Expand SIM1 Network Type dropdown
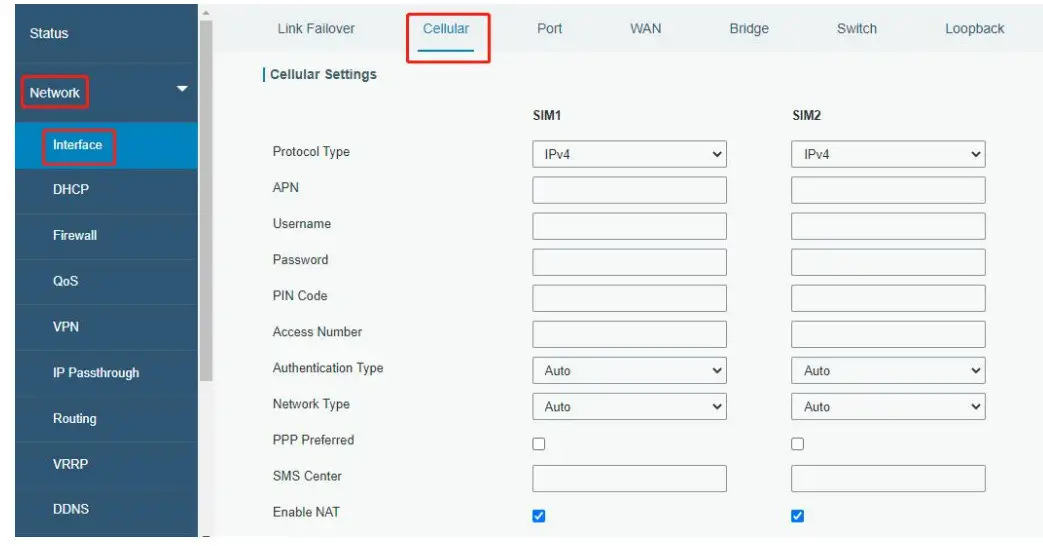 coord(629,407)
